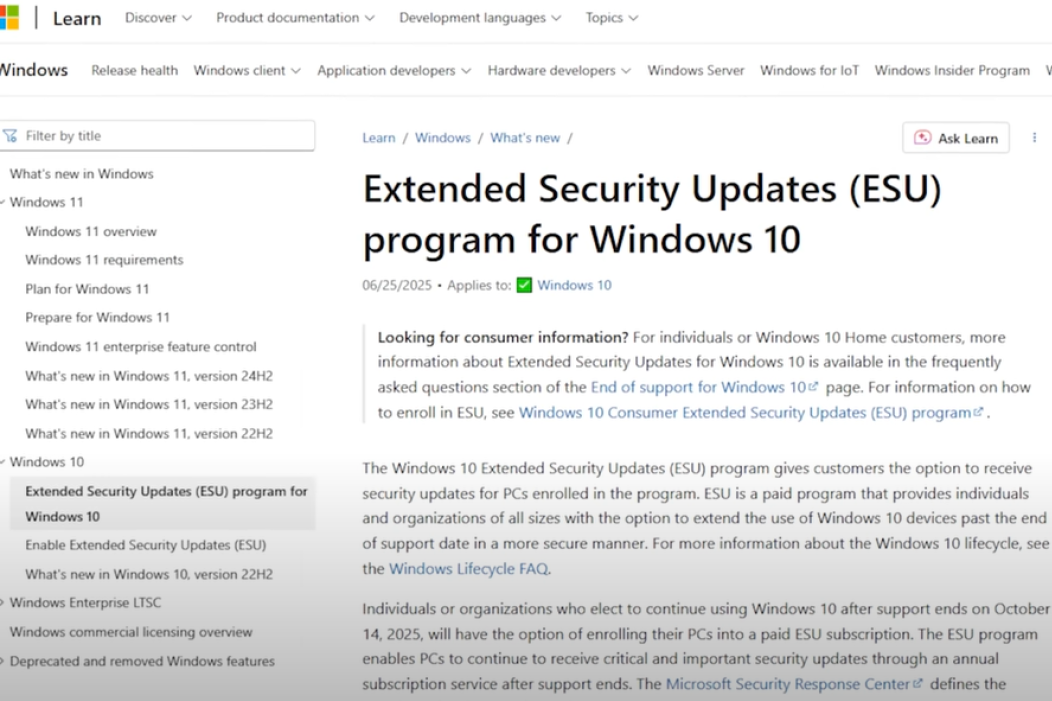Open the Topics dropdown menu
The height and width of the screenshot is (701, 1052).
(611, 18)
